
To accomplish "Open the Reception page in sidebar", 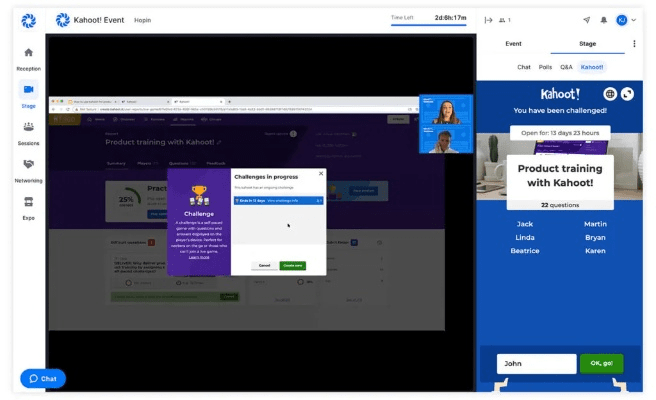I will click(28, 58).
